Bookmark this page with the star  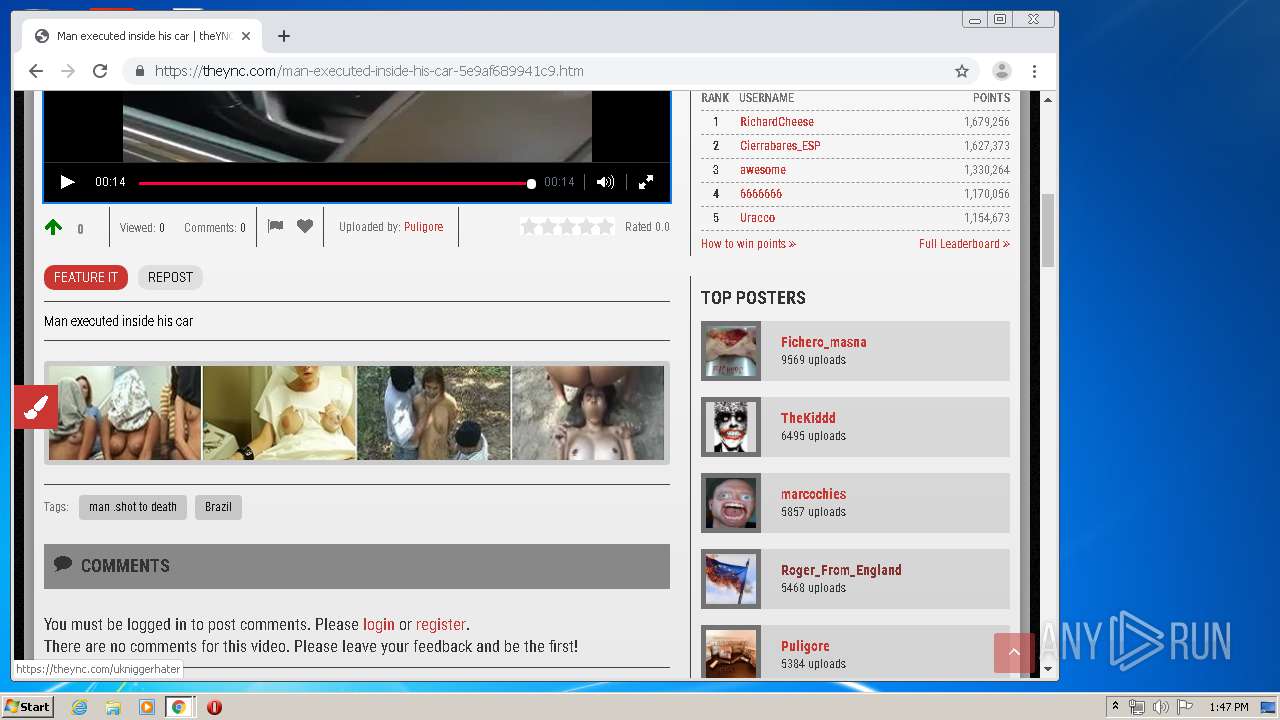coord(962,71)
